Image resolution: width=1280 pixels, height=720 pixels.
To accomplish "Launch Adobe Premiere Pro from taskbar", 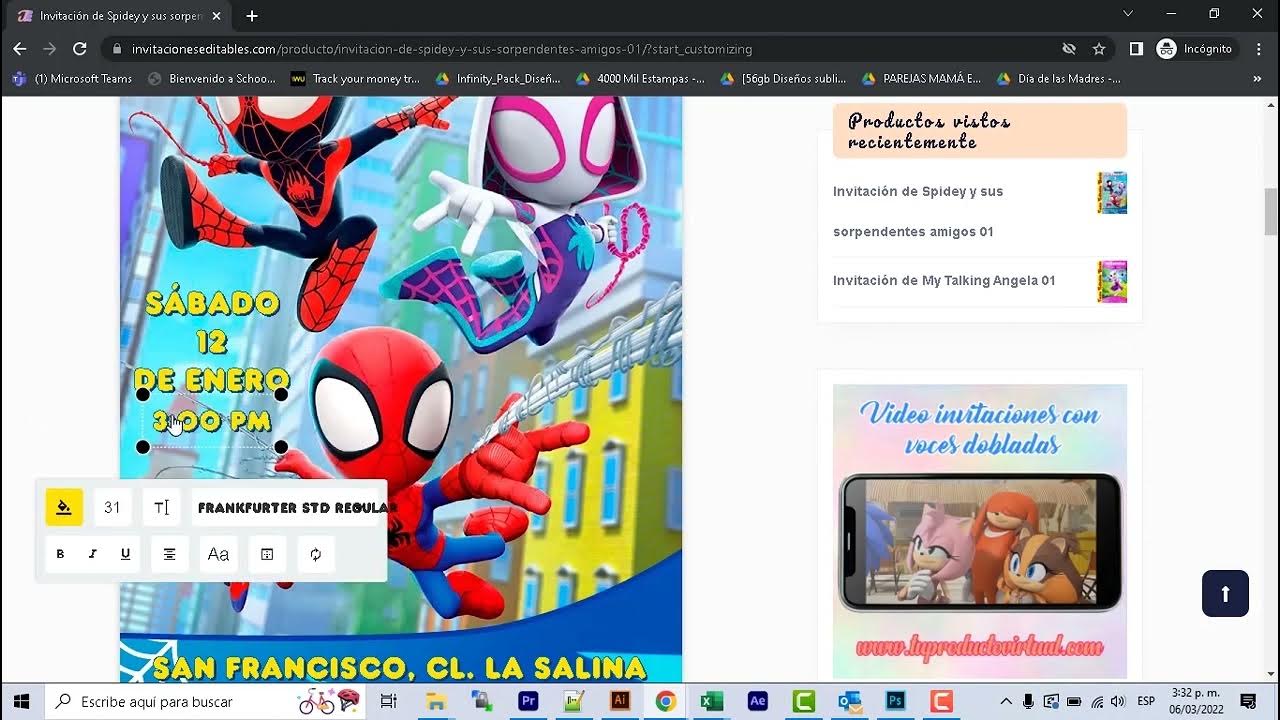I will click(528, 701).
